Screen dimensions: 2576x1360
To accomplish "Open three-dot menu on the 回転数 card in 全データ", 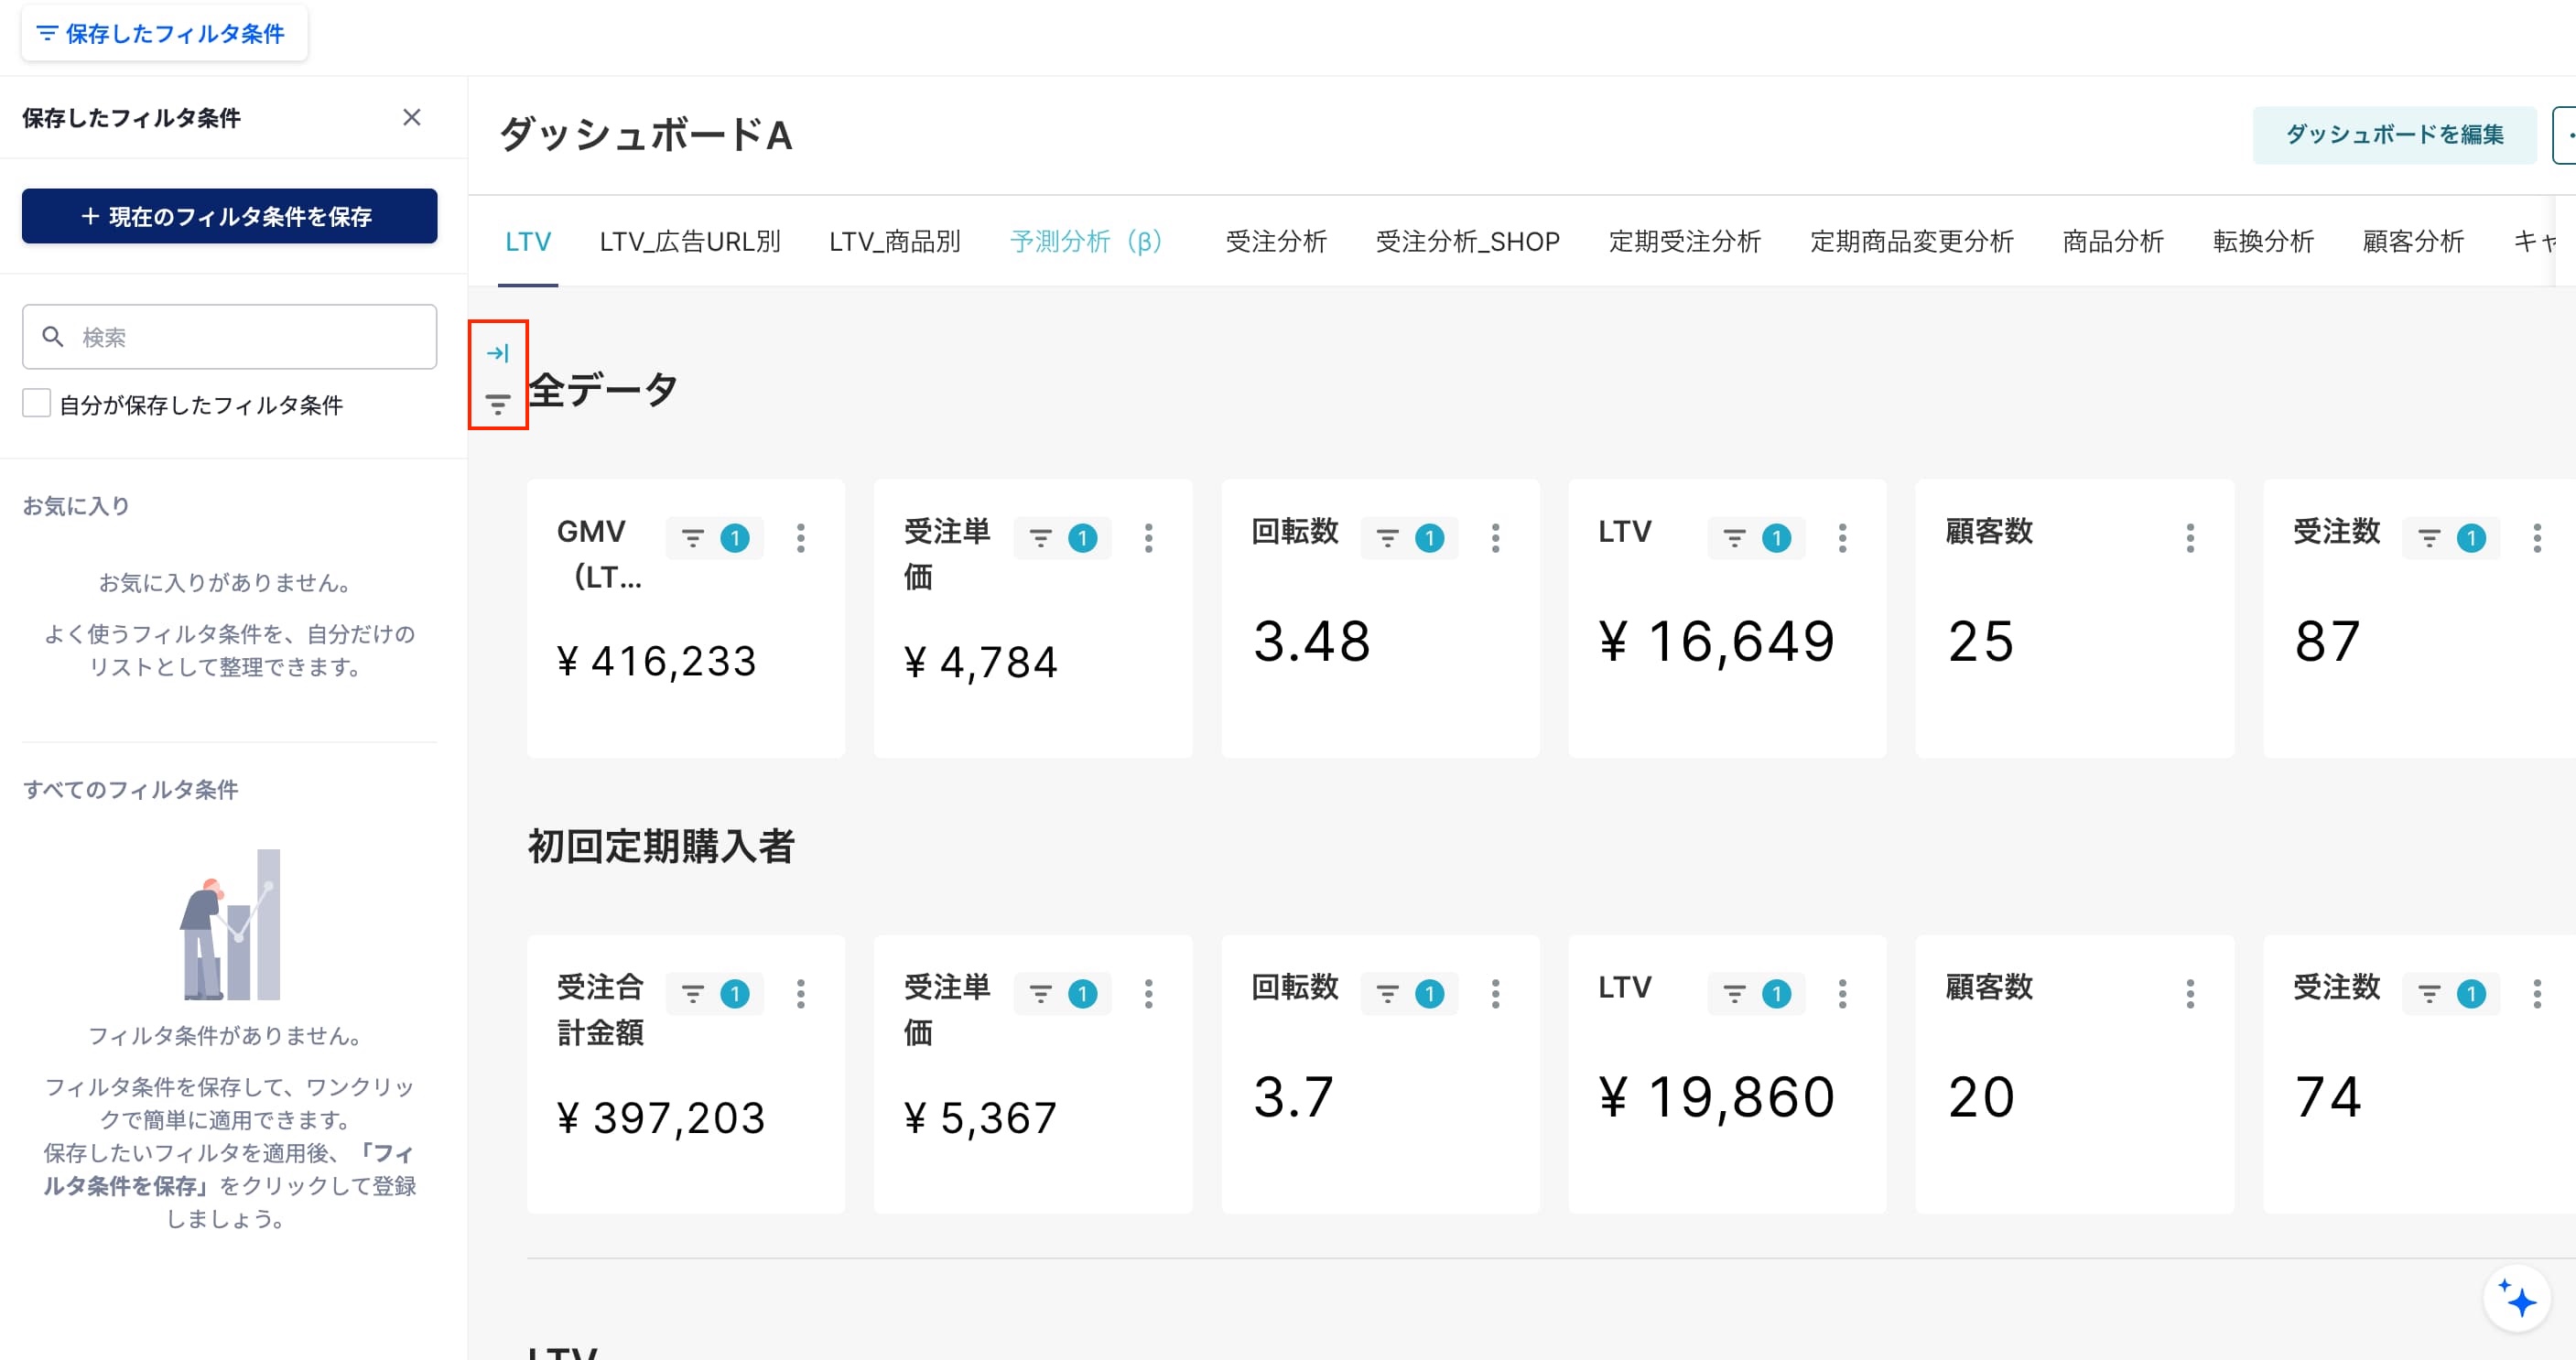I will [1495, 538].
